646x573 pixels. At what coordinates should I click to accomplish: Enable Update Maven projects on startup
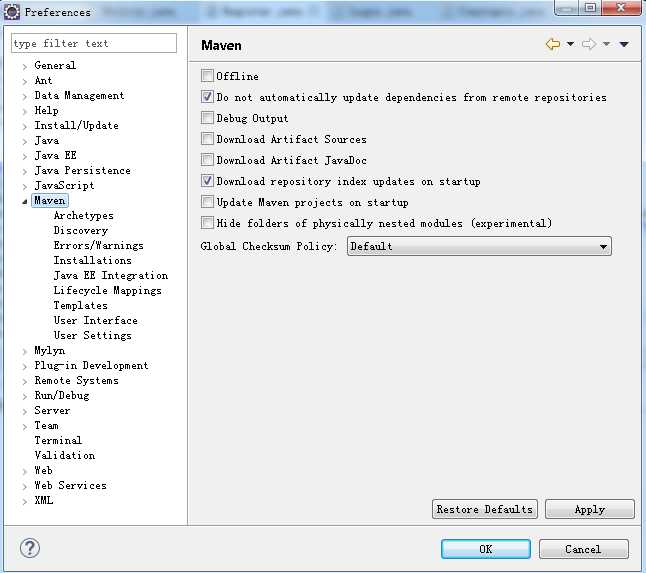[207, 202]
